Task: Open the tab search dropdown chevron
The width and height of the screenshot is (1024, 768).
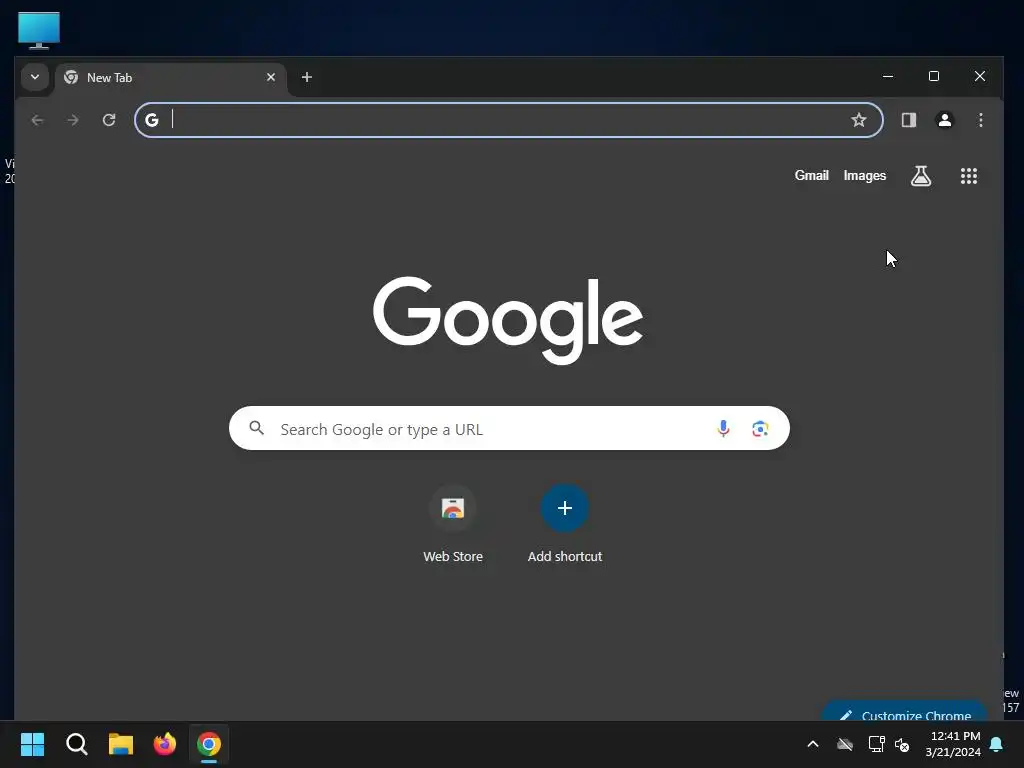Action: (35, 77)
